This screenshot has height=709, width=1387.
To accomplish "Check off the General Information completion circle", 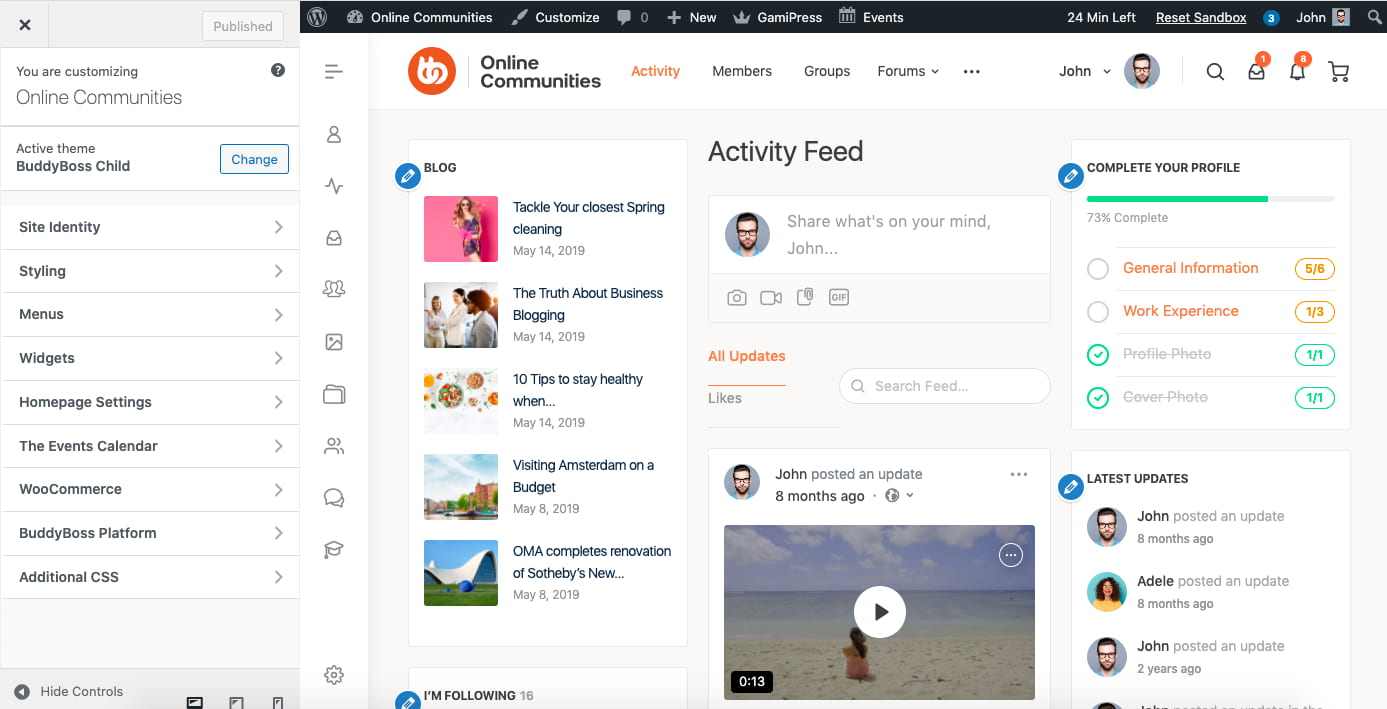I will point(1097,268).
